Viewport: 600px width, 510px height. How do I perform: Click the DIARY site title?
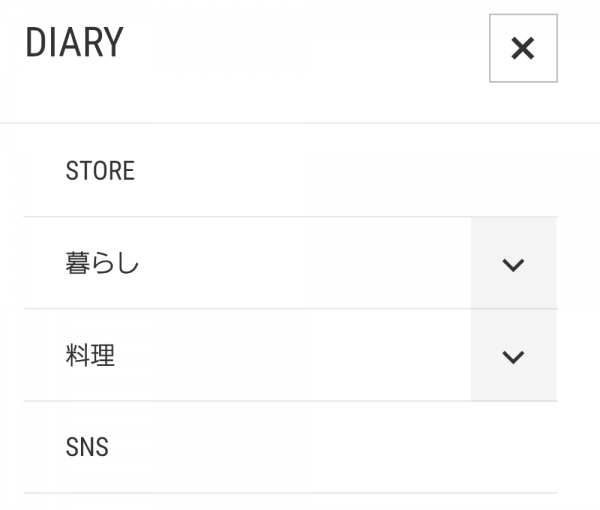point(74,42)
